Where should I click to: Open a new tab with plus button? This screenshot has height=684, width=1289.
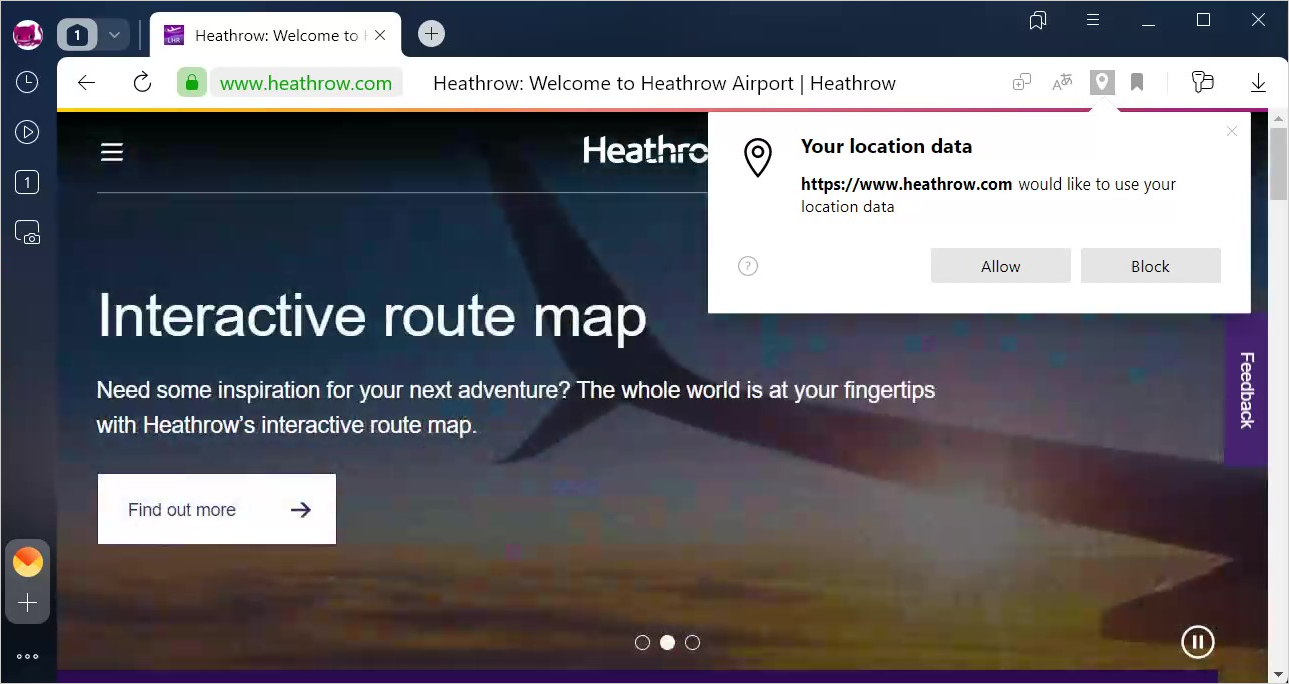coord(431,34)
